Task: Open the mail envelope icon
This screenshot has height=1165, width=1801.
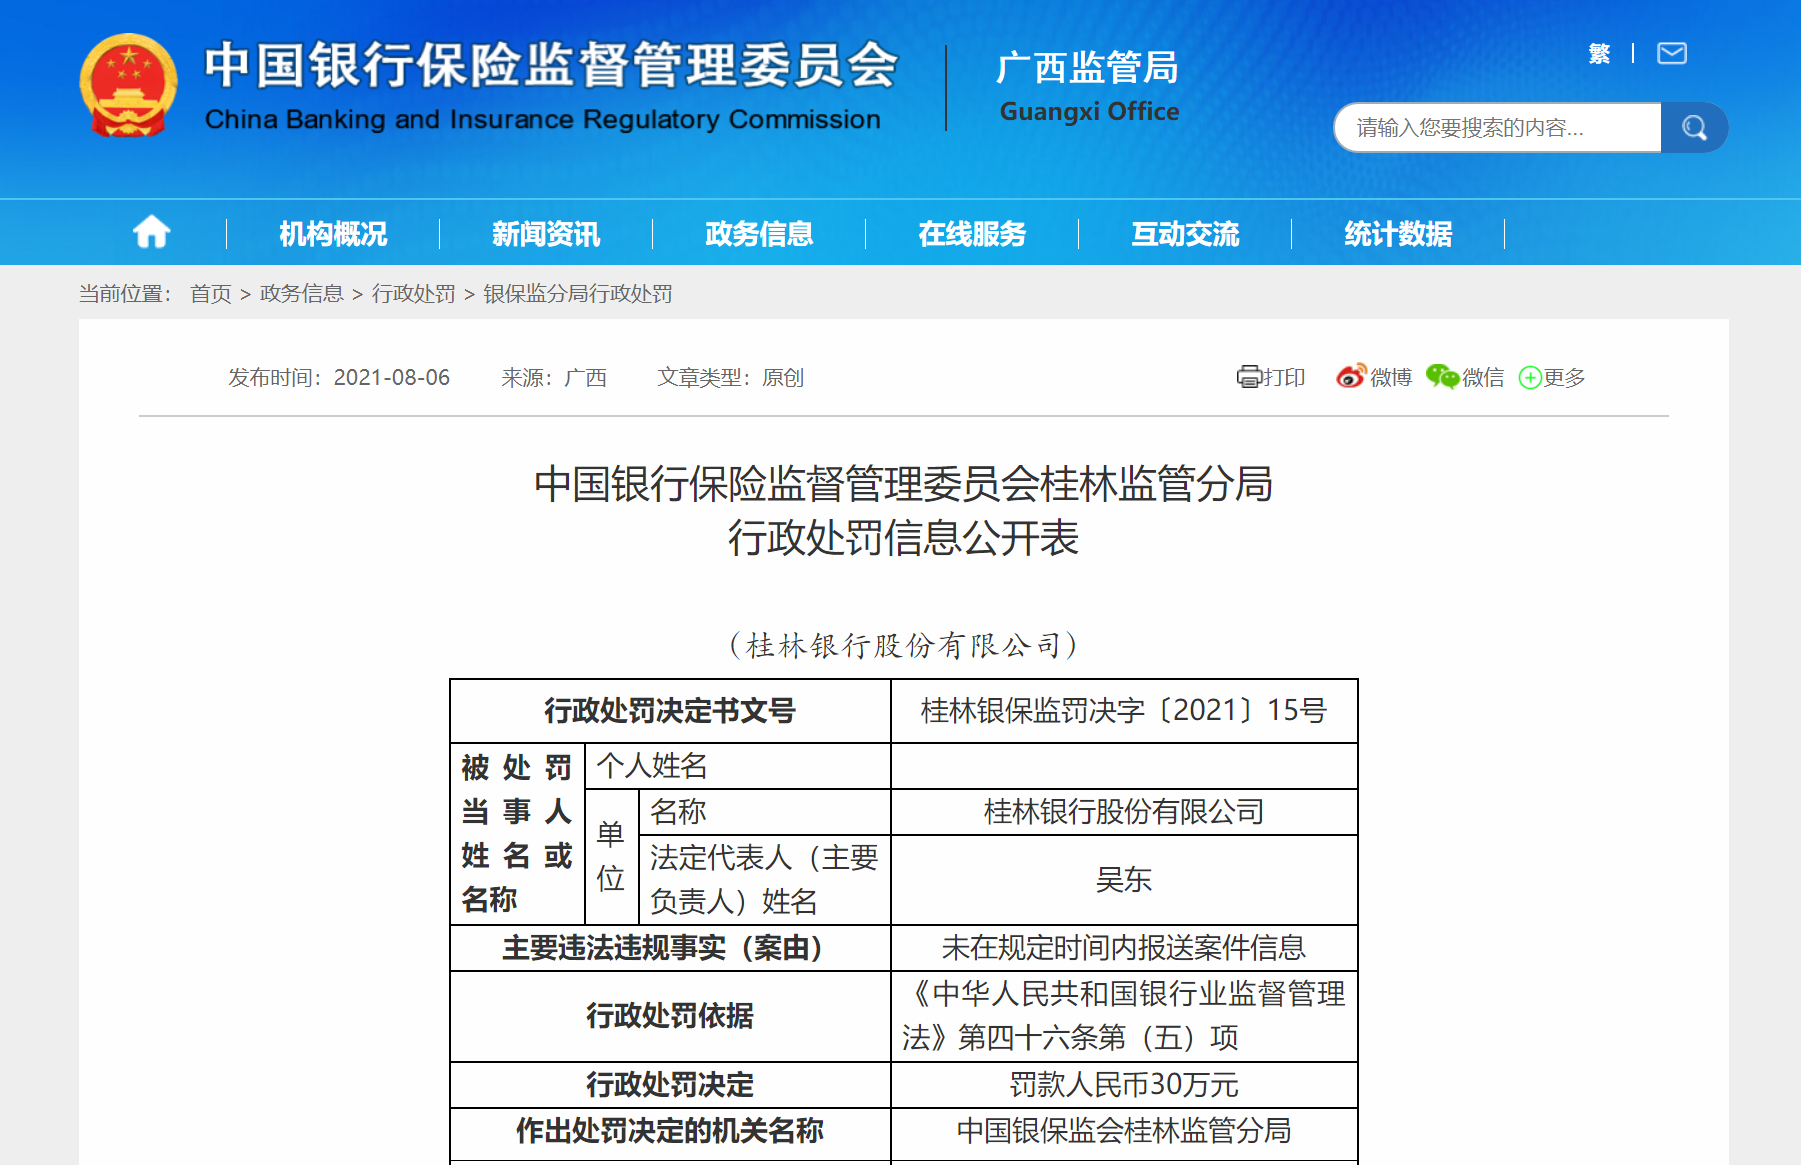Action: coord(1672,53)
